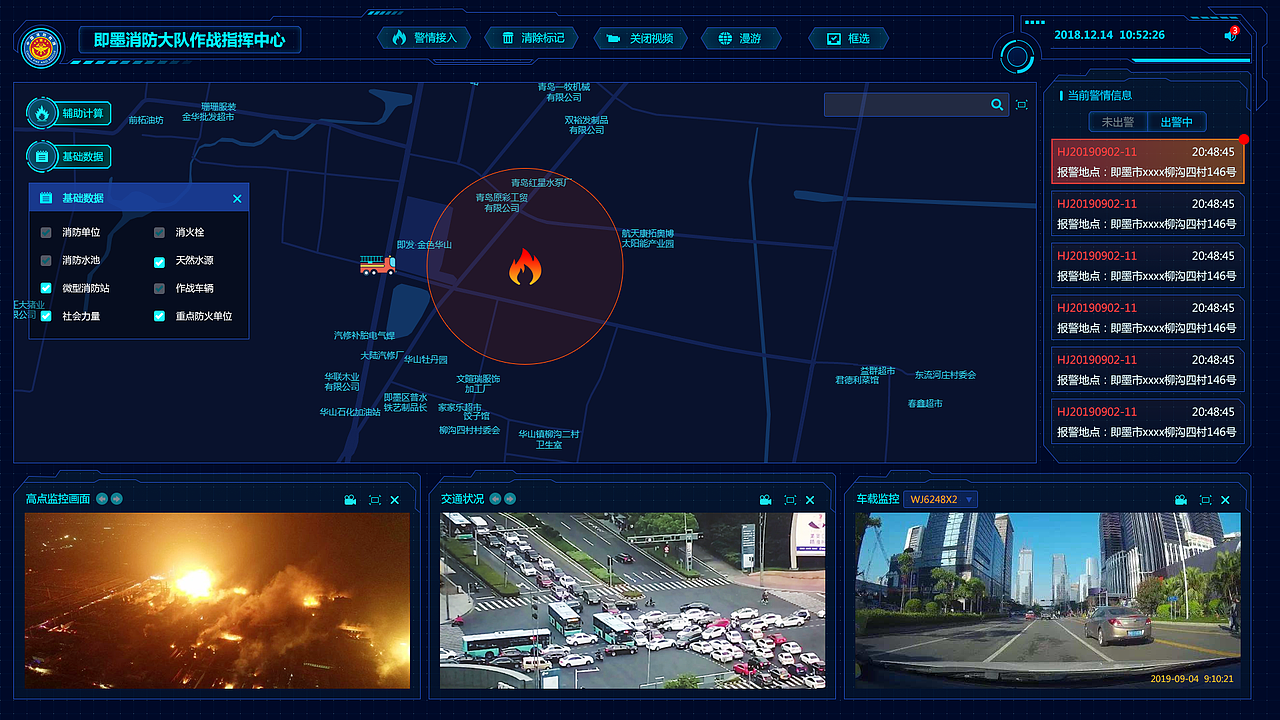This screenshot has width=1280, height=720.
Task: Click camera icon in 高点监控画面 panel
Action: click(x=351, y=500)
